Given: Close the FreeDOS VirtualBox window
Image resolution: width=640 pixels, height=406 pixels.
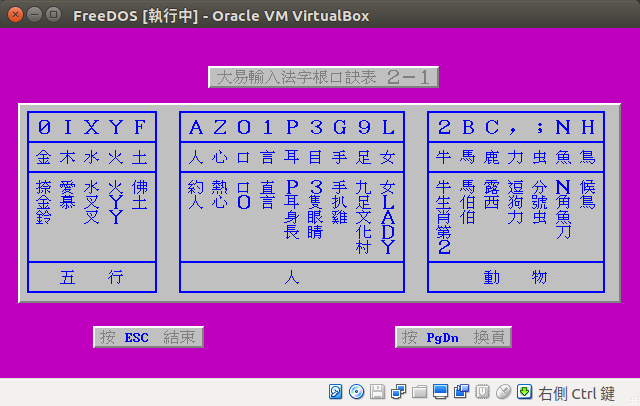Looking at the screenshot, I should coord(13,15).
